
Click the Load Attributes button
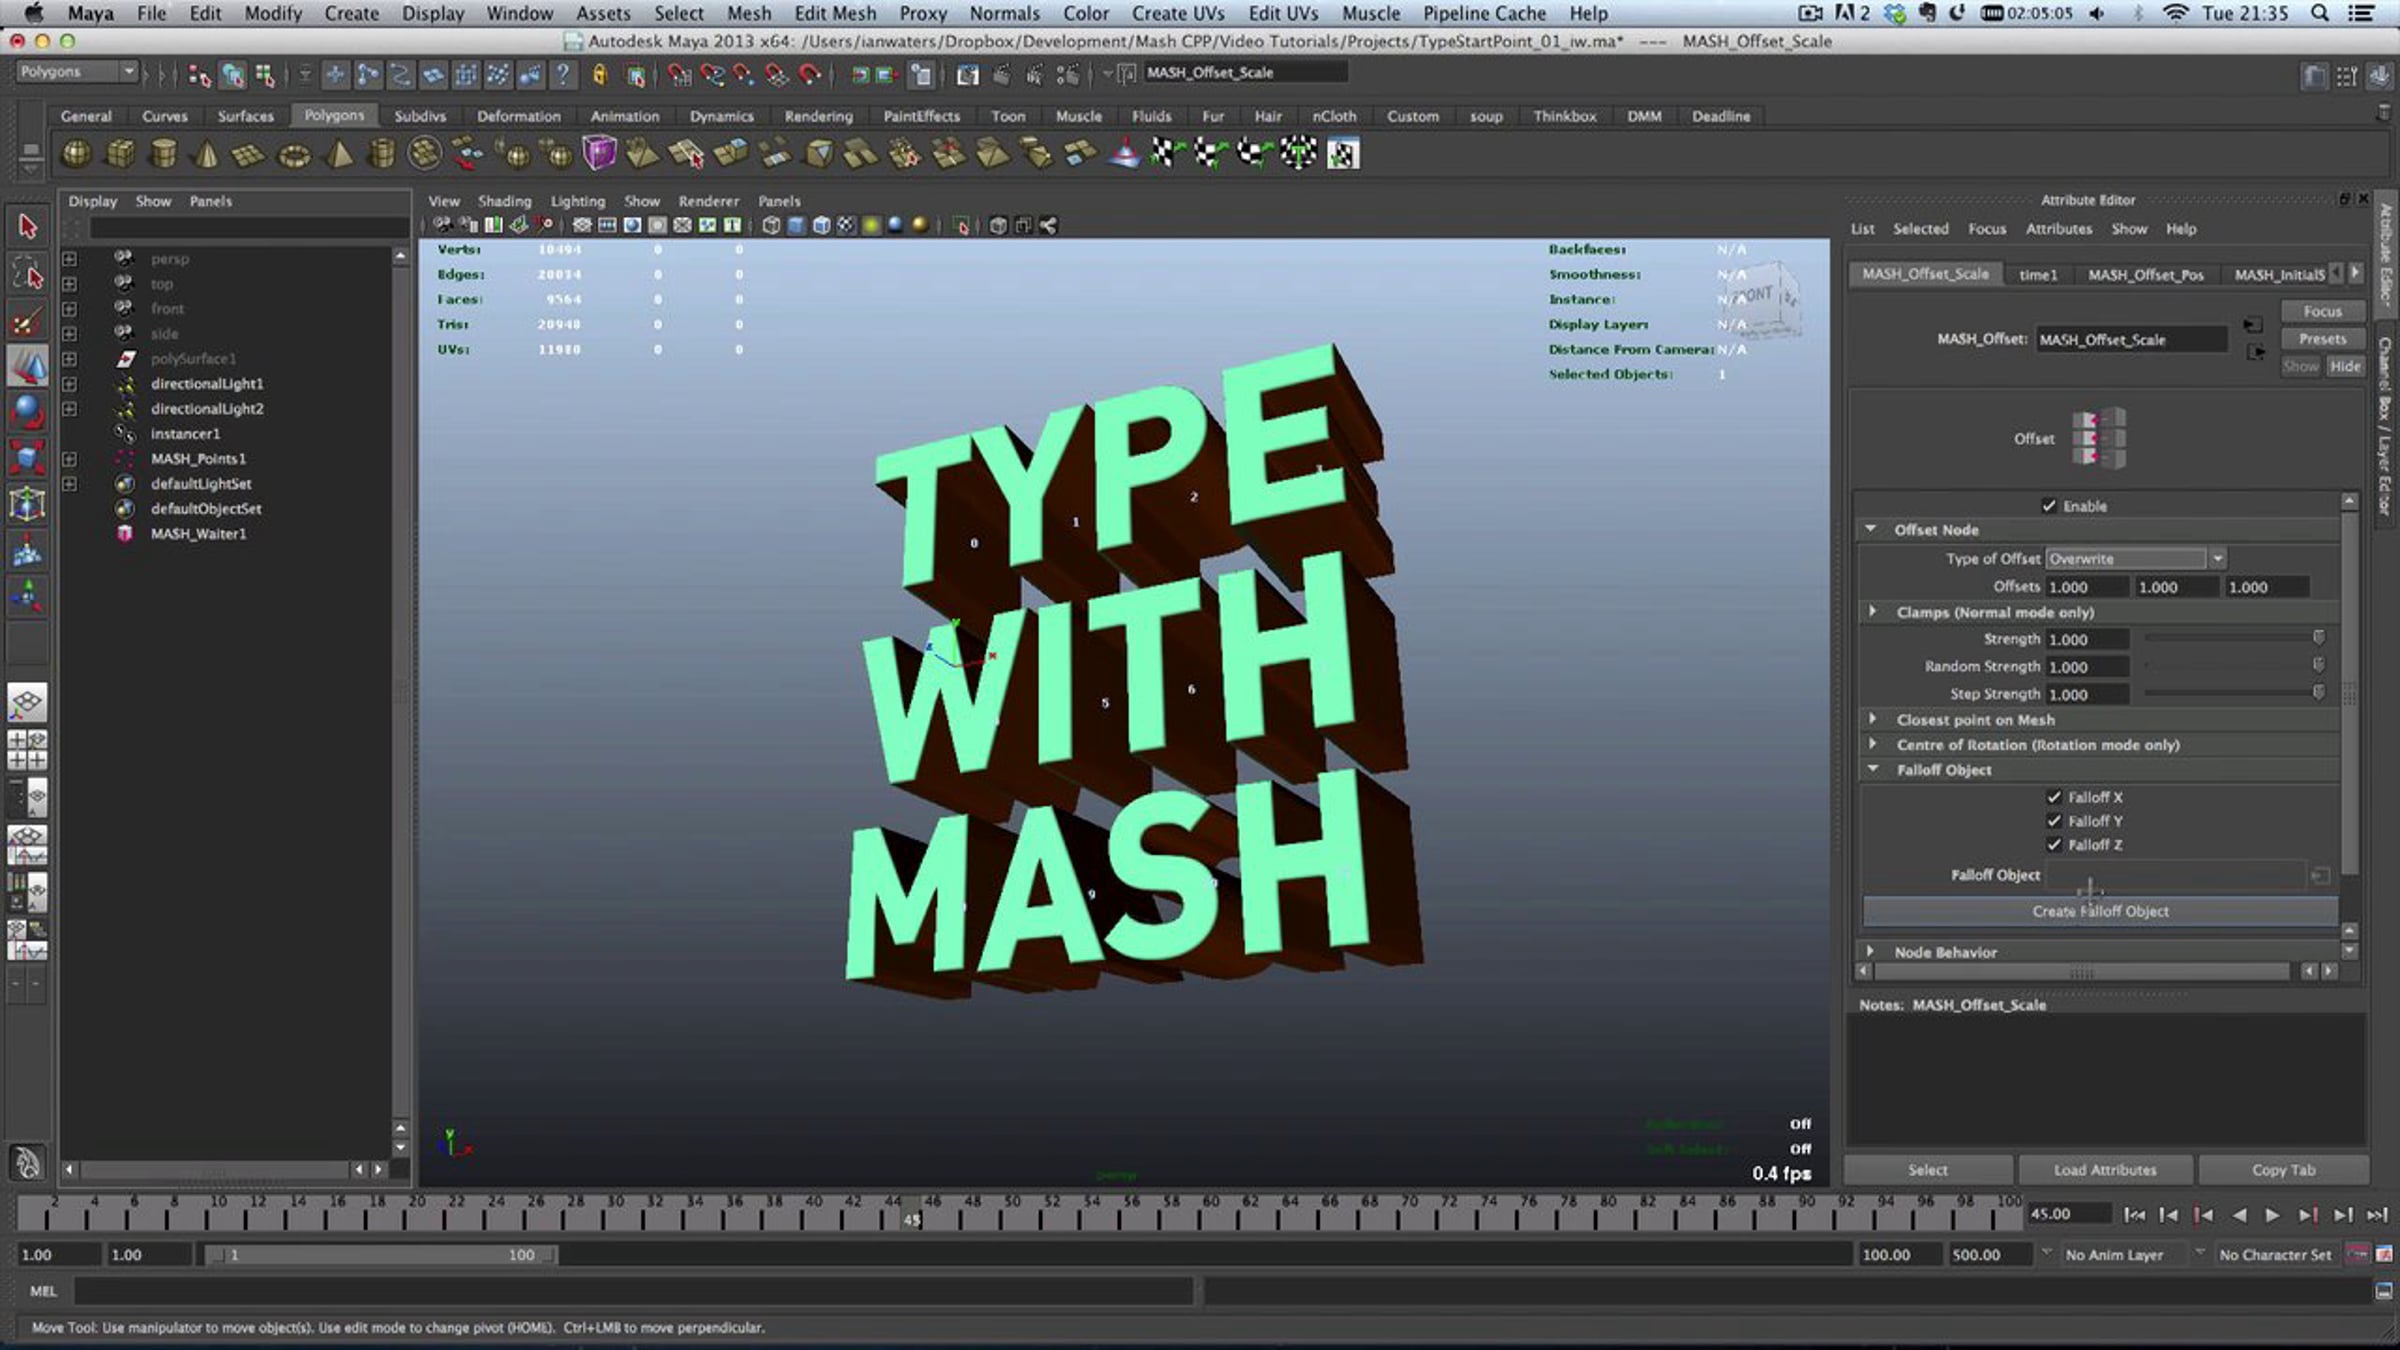tap(2105, 1170)
